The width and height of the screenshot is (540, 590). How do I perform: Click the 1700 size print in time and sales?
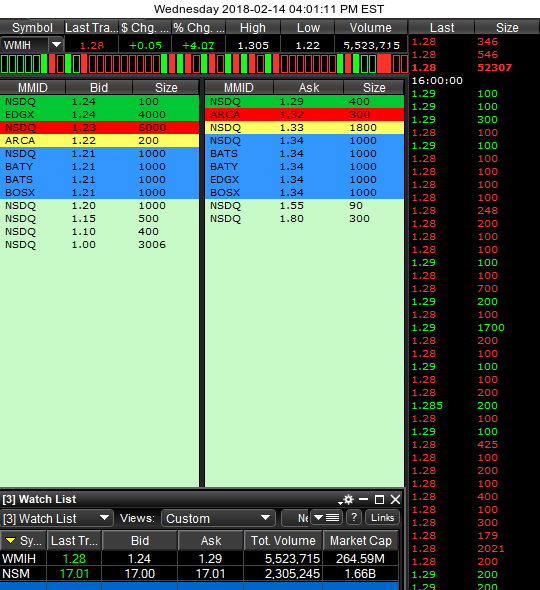click(x=491, y=327)
